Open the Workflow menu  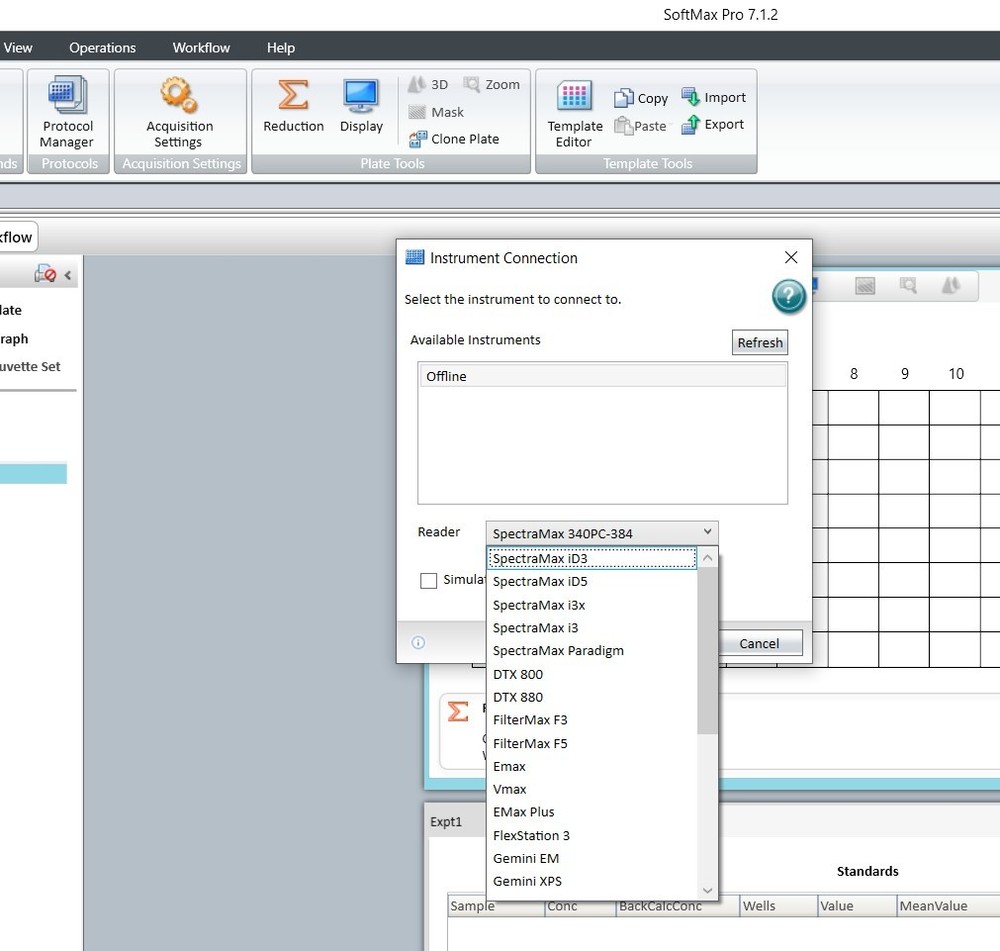[201, 48]
